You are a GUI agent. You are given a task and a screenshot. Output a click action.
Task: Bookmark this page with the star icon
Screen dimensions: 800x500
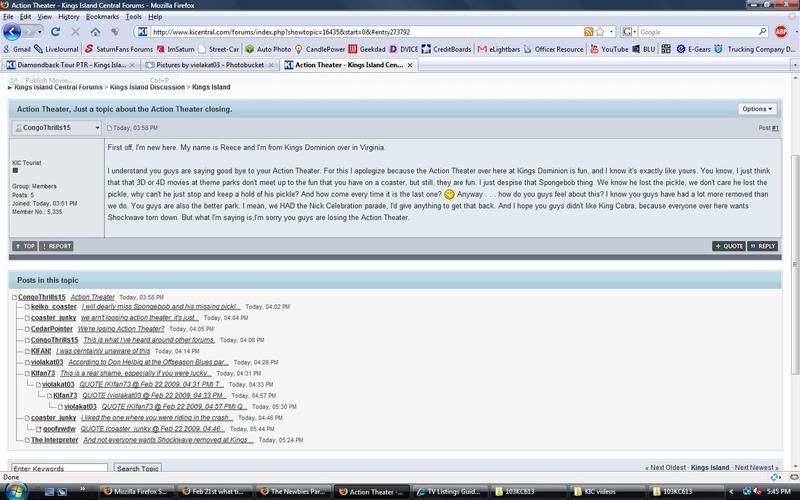tap(600, 32)
